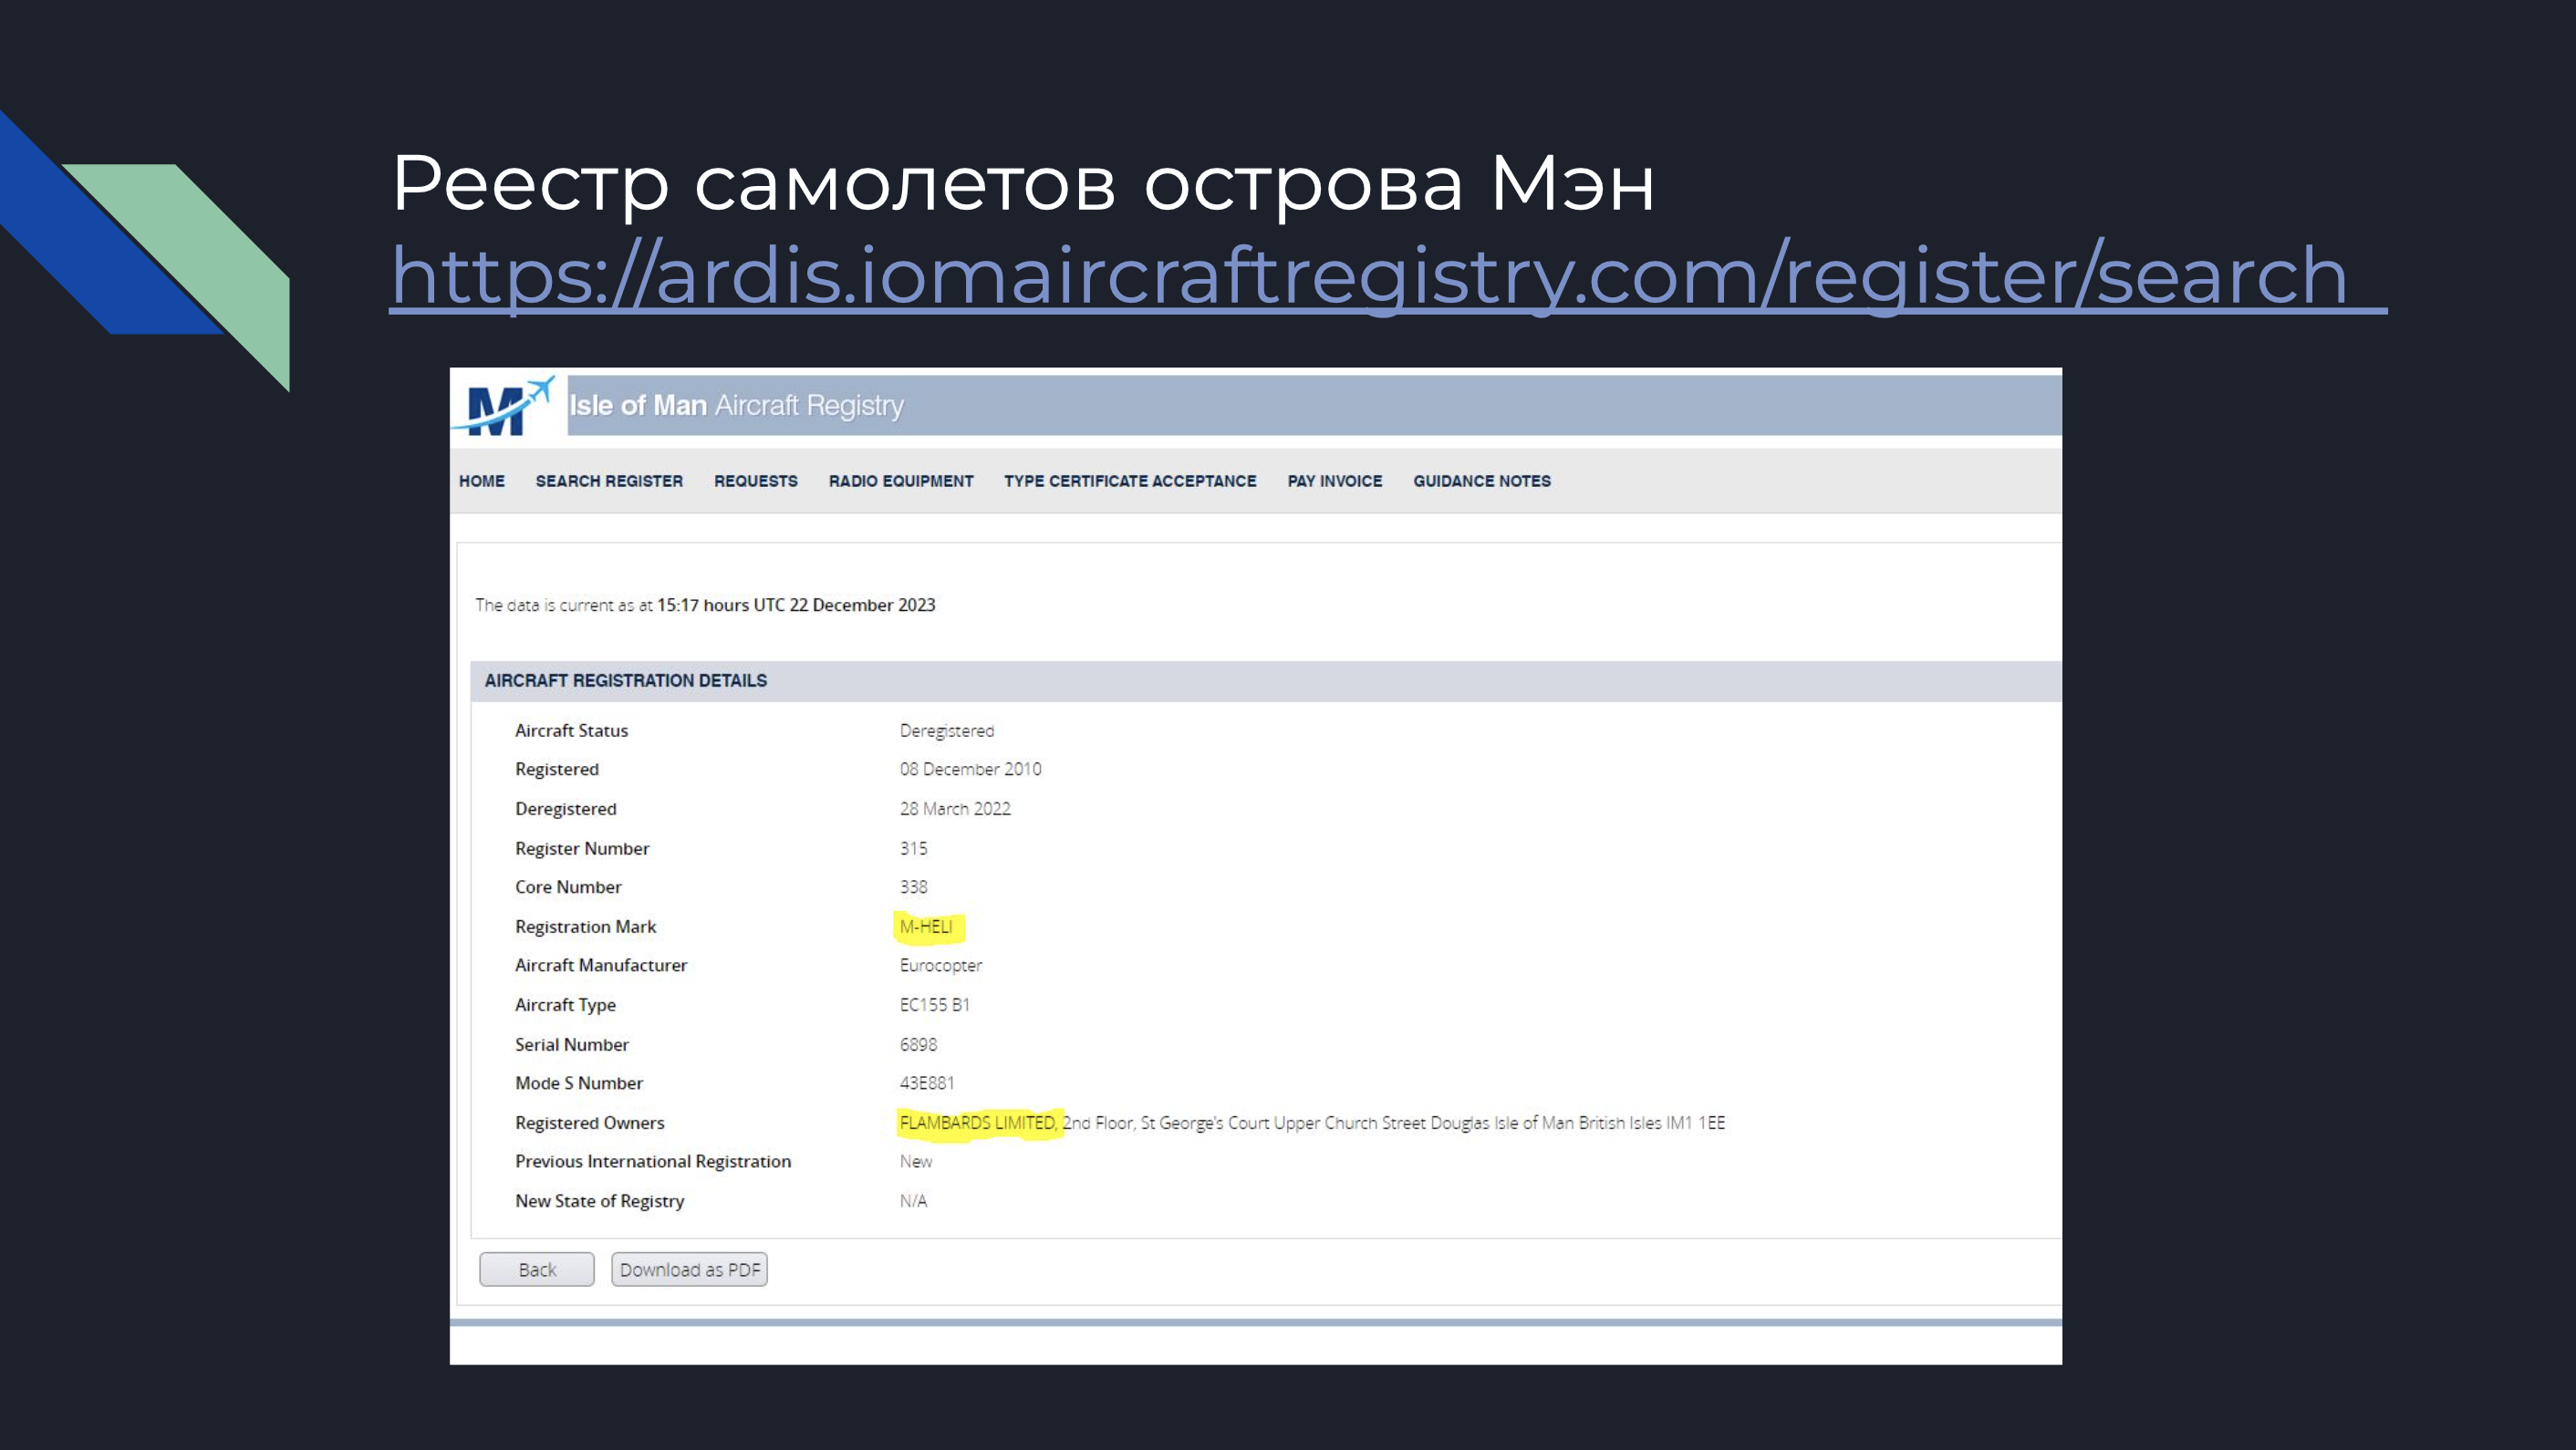Click the 'Register Number' label
Viewport: 2576px width, 1450px height.
click(x=582, y=849)
